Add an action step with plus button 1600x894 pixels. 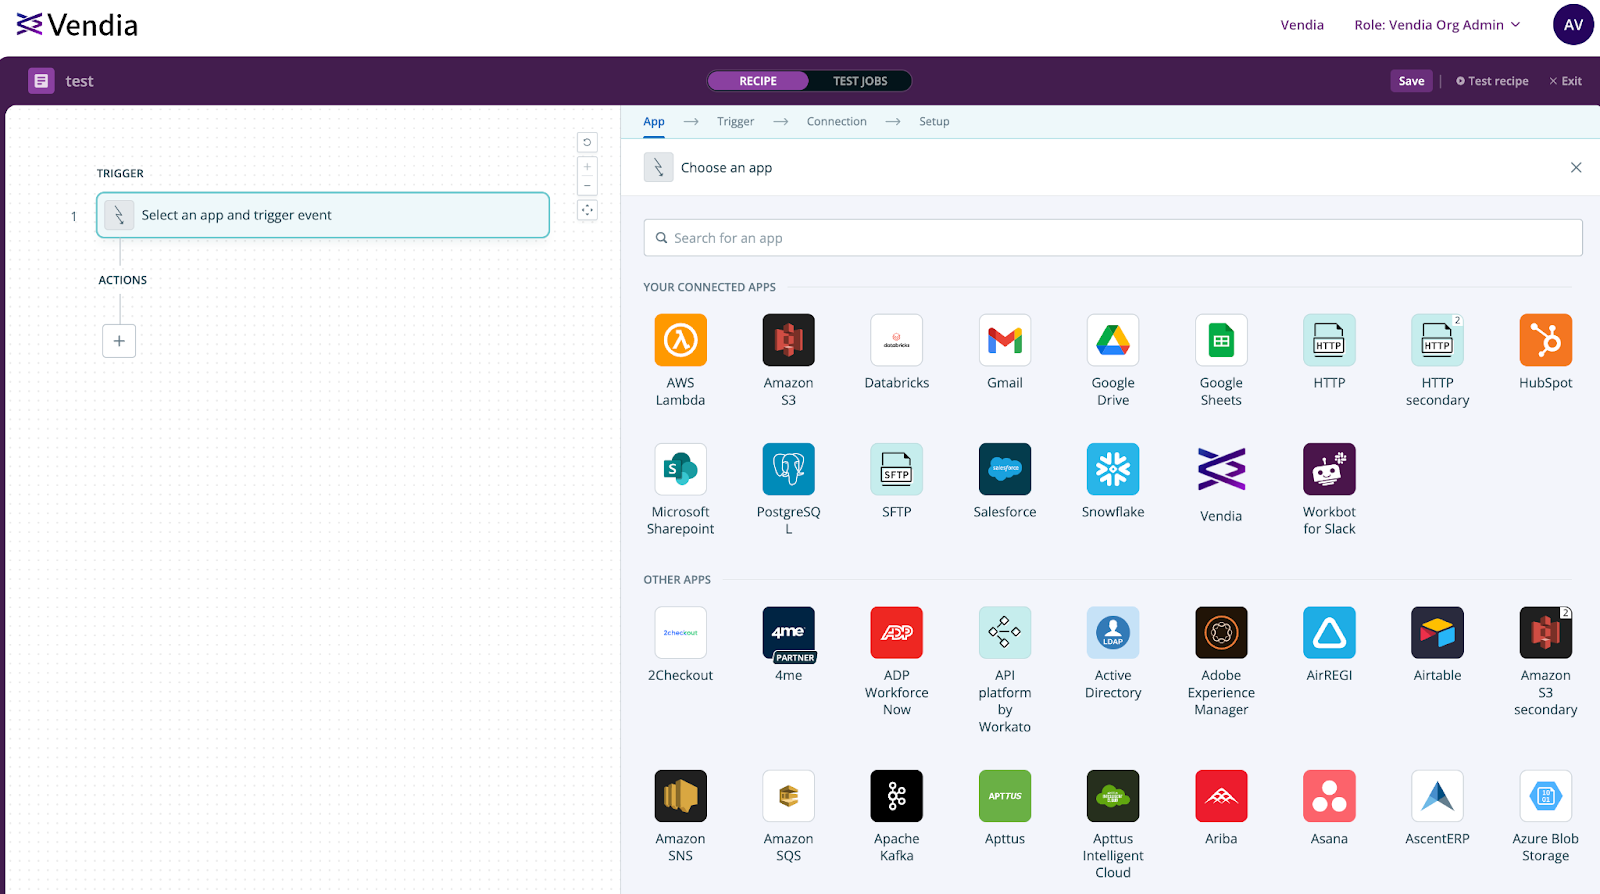point(119,341)
